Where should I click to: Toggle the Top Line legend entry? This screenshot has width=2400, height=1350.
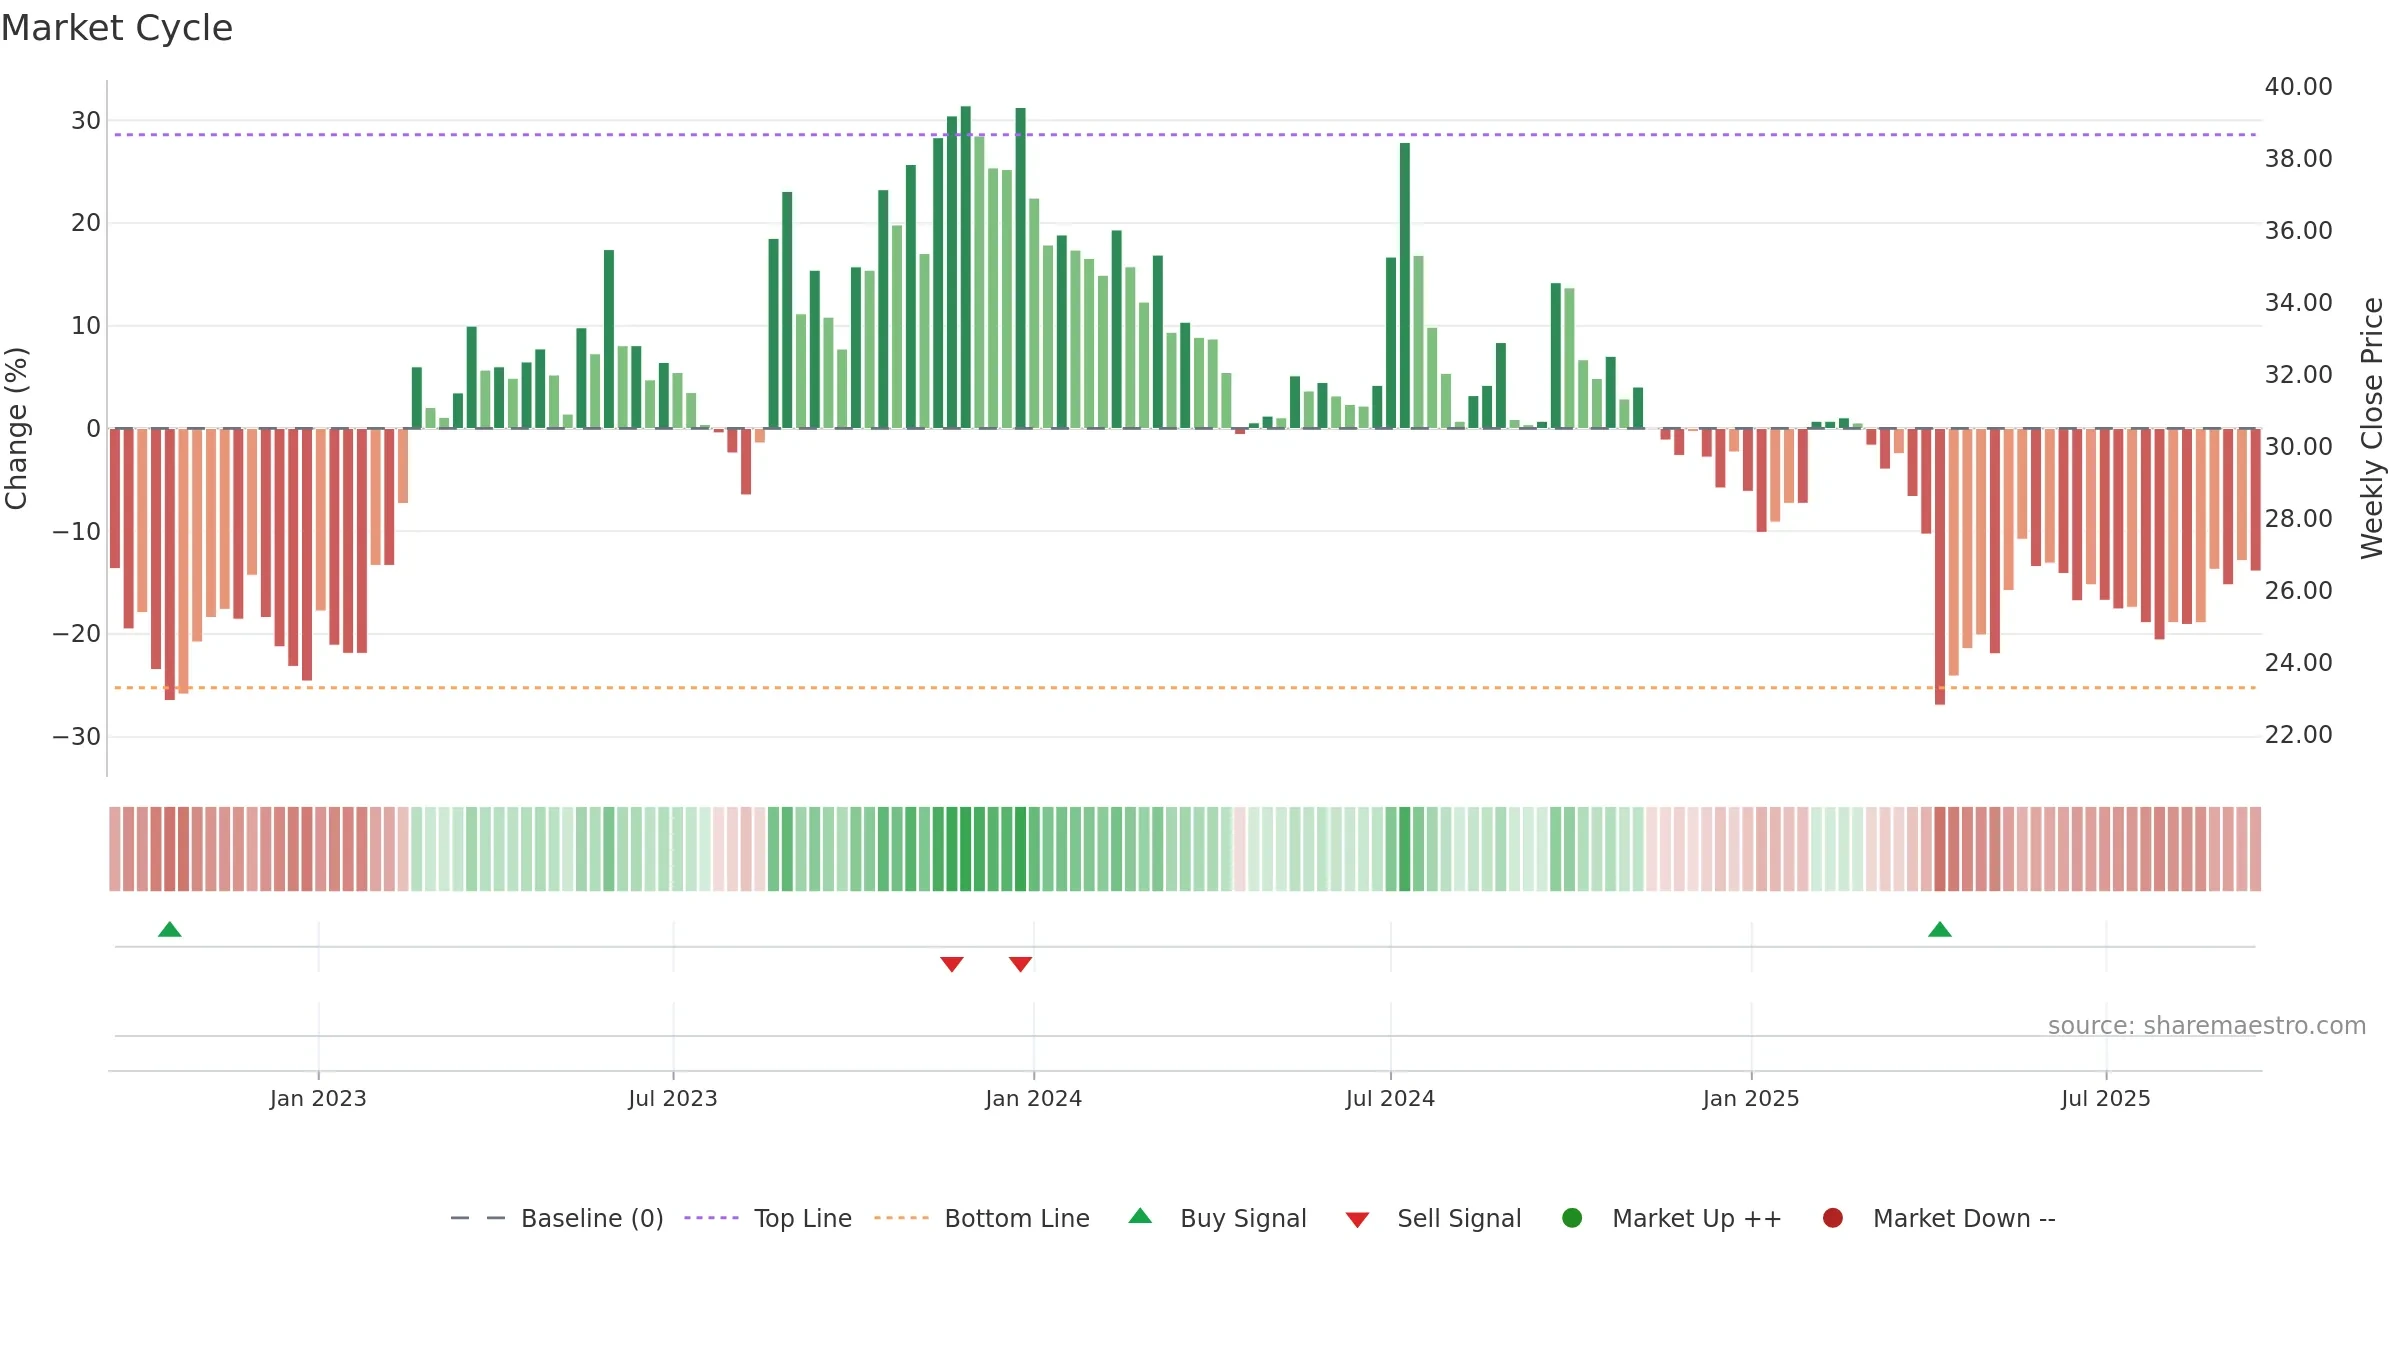tap(768, 1219)
